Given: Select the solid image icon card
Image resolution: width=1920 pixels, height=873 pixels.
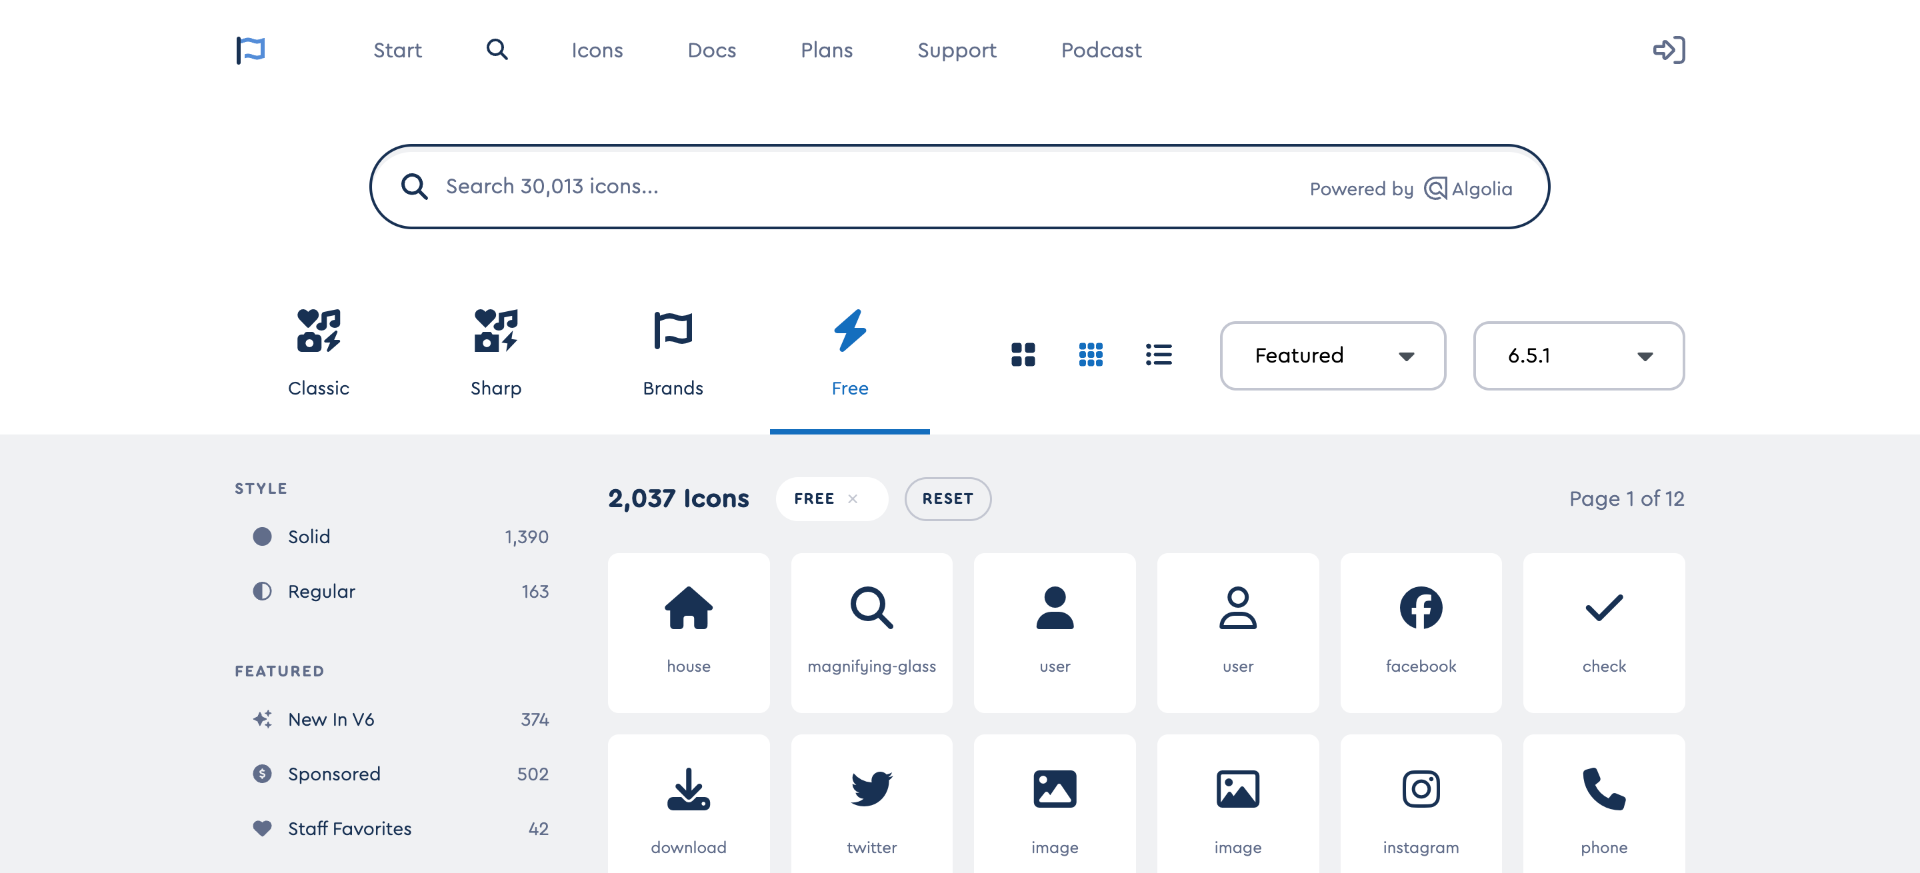Looking at the screenshot, I should (x=1055, y=804).
